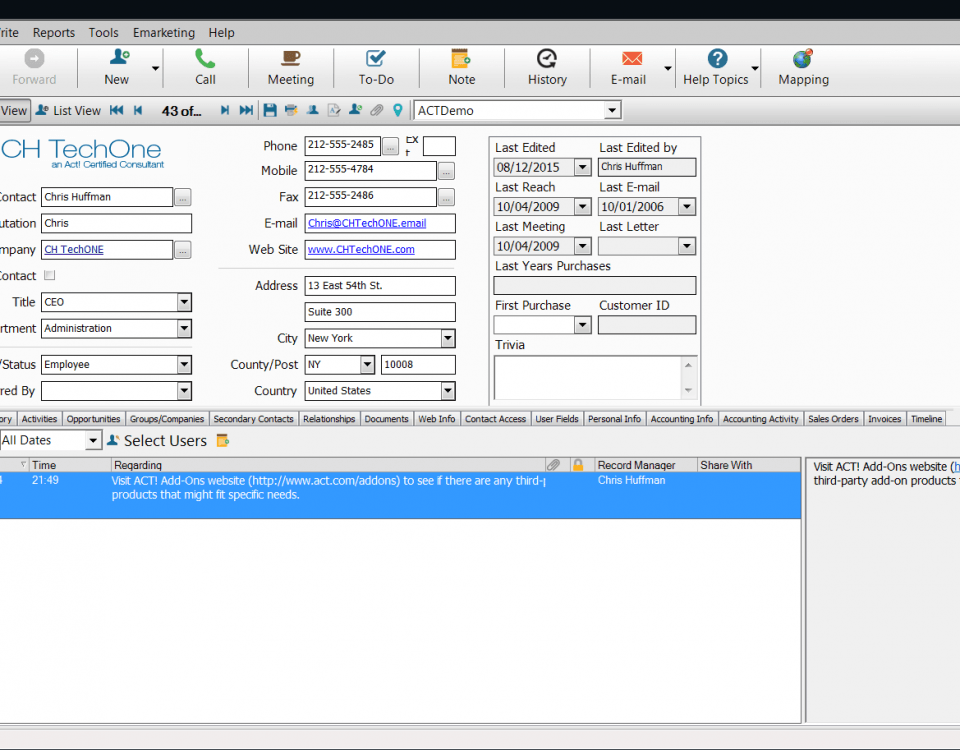Open the Chris@CHTechONE.email link
Image resolution: width=960 pixels, height=750 pixels.
tap(367, 223)
